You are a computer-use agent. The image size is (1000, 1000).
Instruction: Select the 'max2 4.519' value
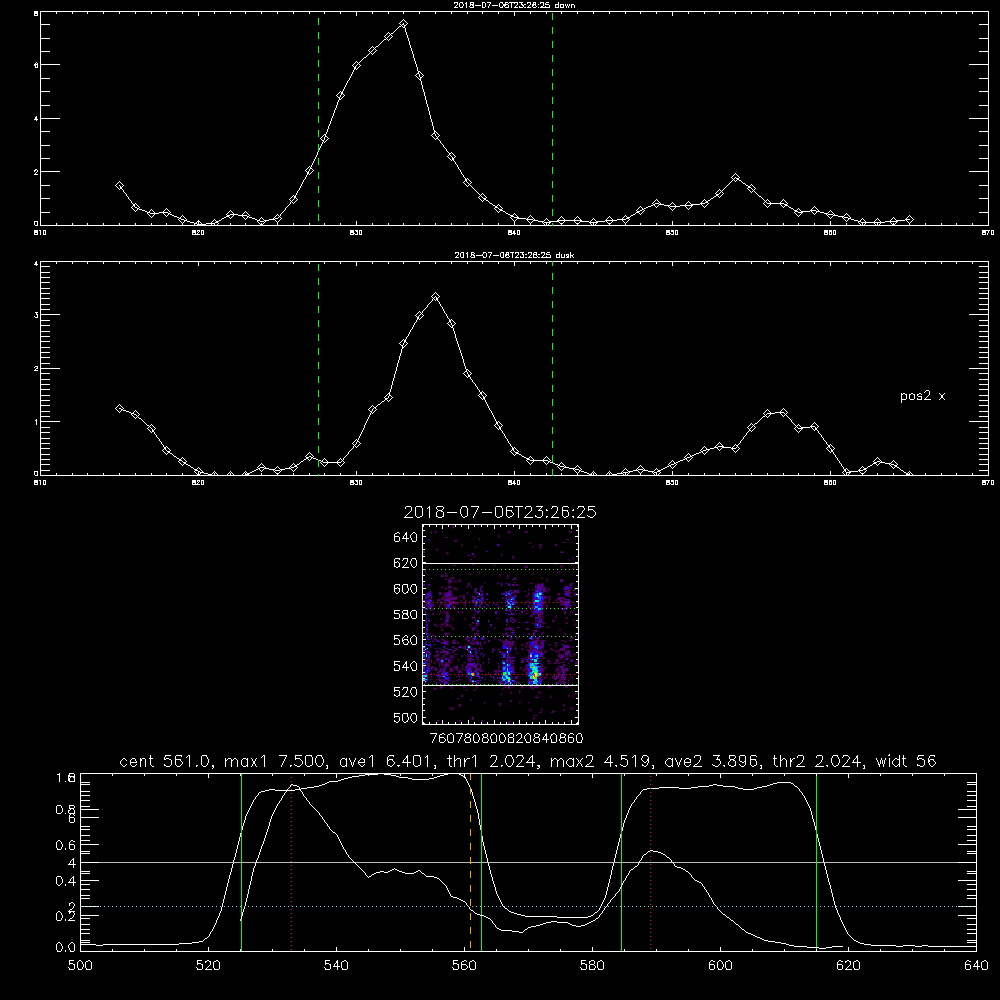(x=601, y=761)
